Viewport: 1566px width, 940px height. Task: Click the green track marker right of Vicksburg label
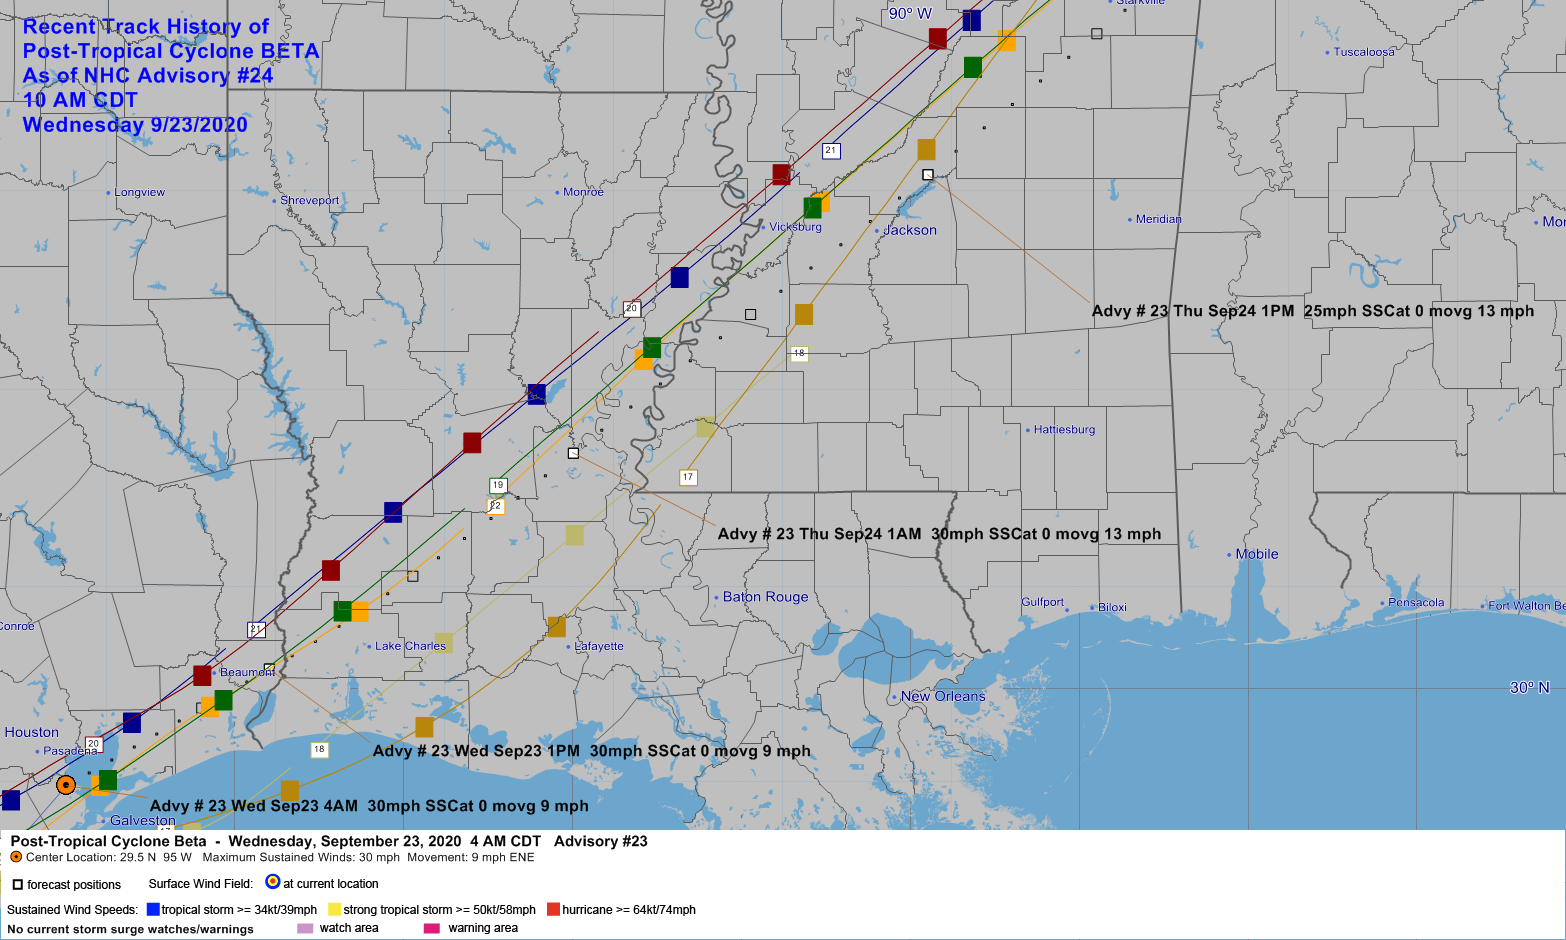[x=812, y=207]
